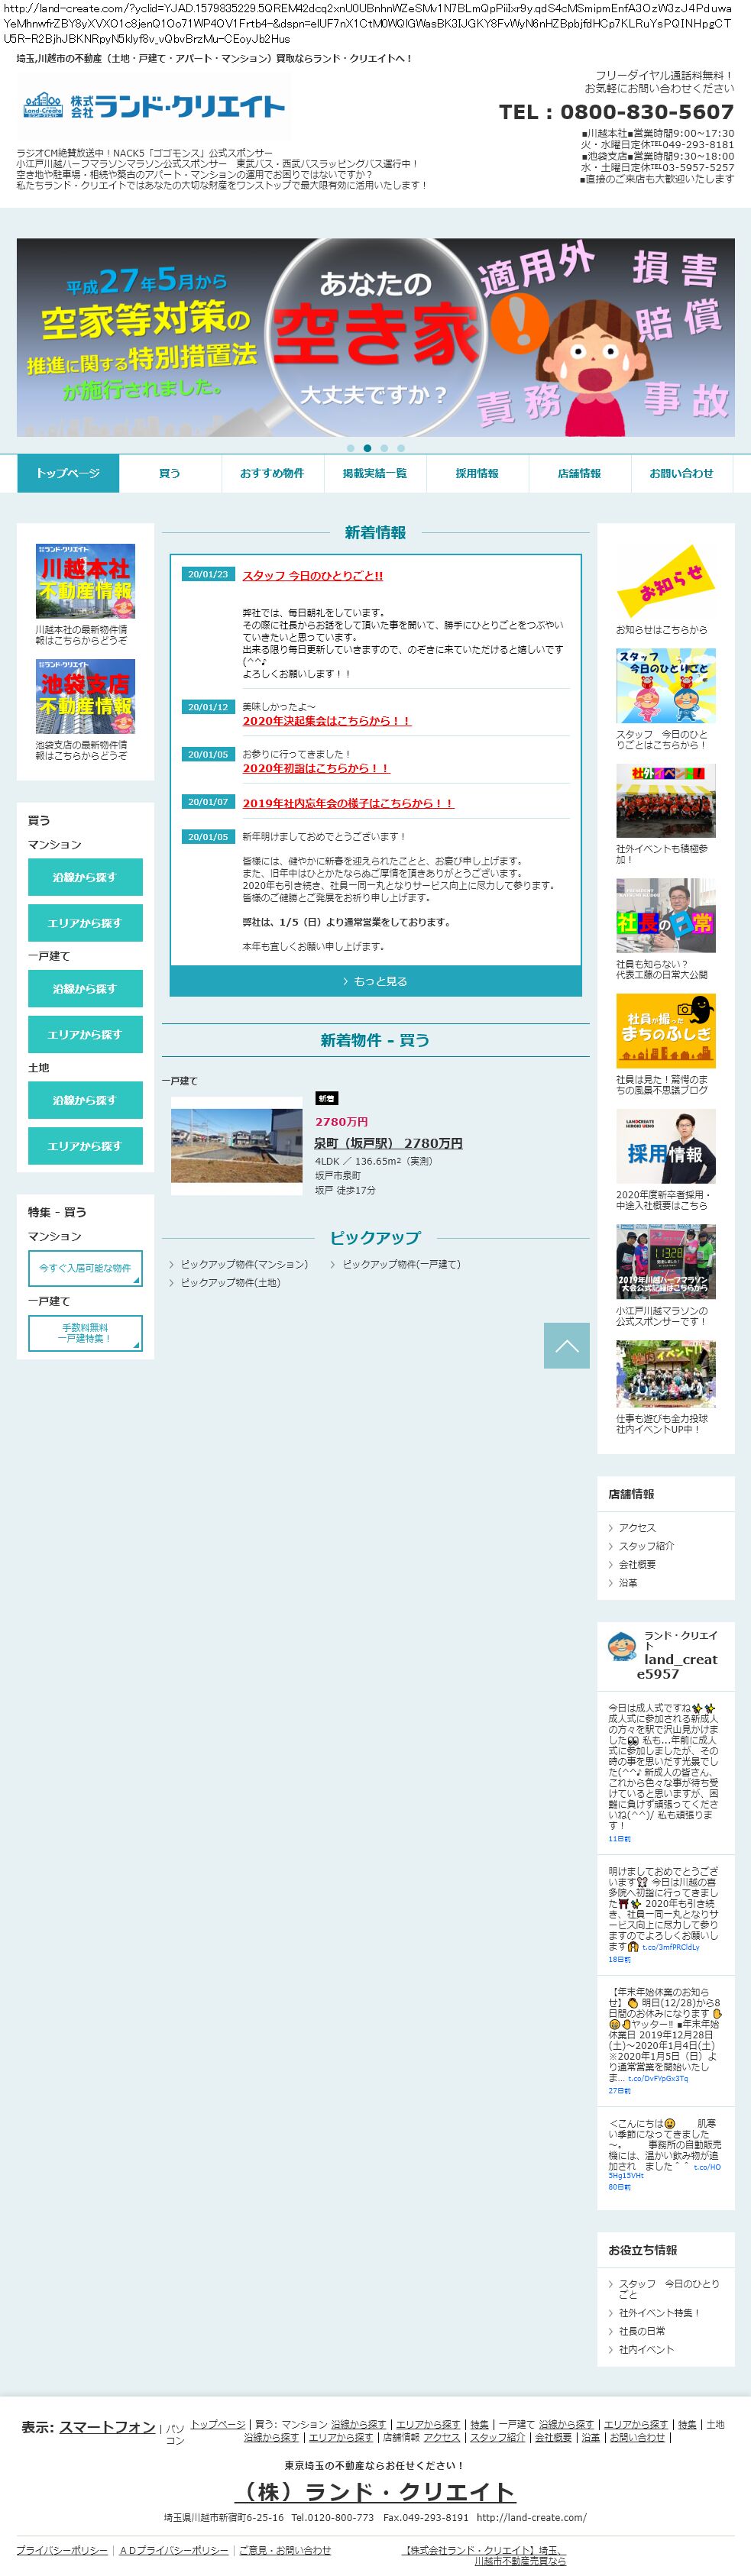Open スタッフ今日のひとりごと banner image
Screen dimensions: 751x2576
[665, 685]
